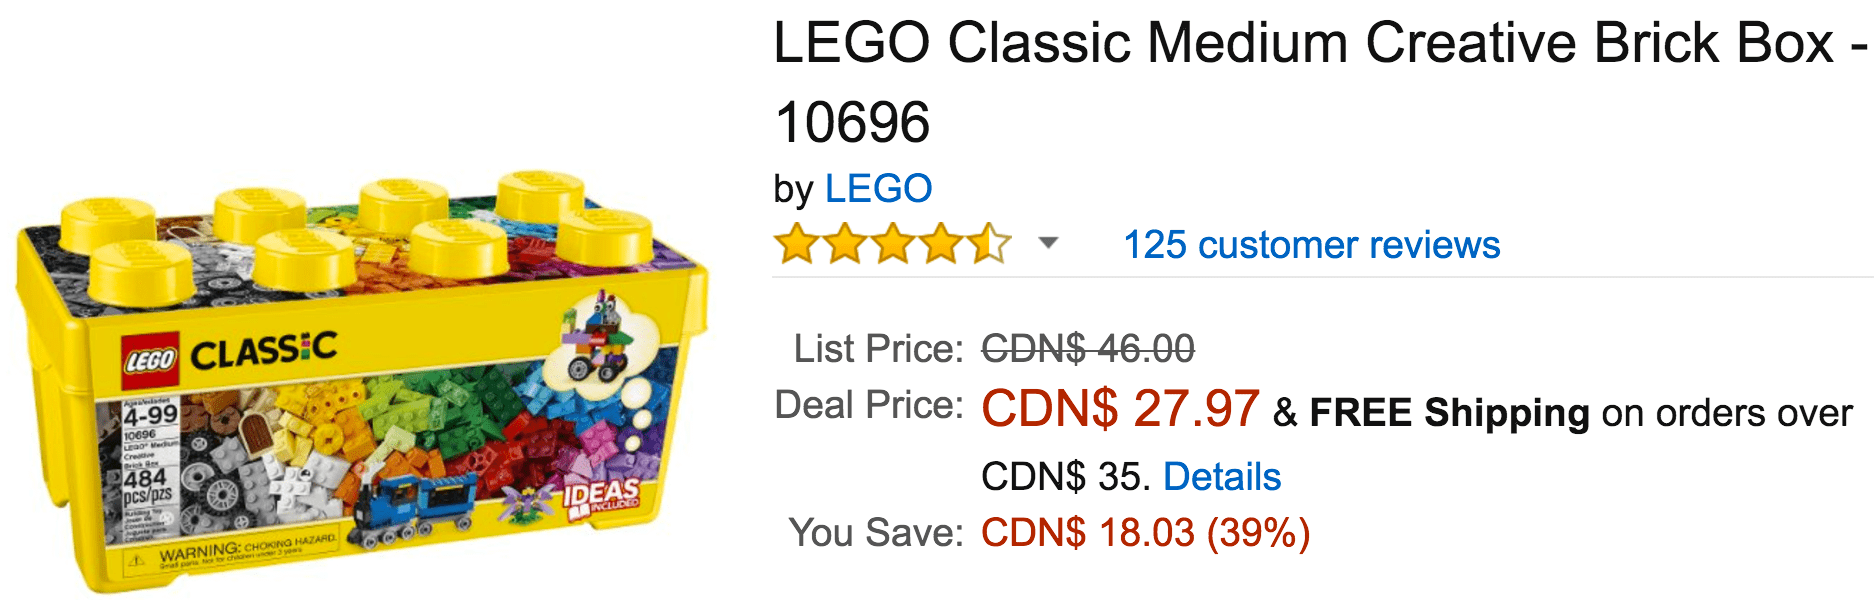Click the red LEGO logo on box
Image resolution: width=1874 pixels, height=600 pixels.
pos(150,360)
